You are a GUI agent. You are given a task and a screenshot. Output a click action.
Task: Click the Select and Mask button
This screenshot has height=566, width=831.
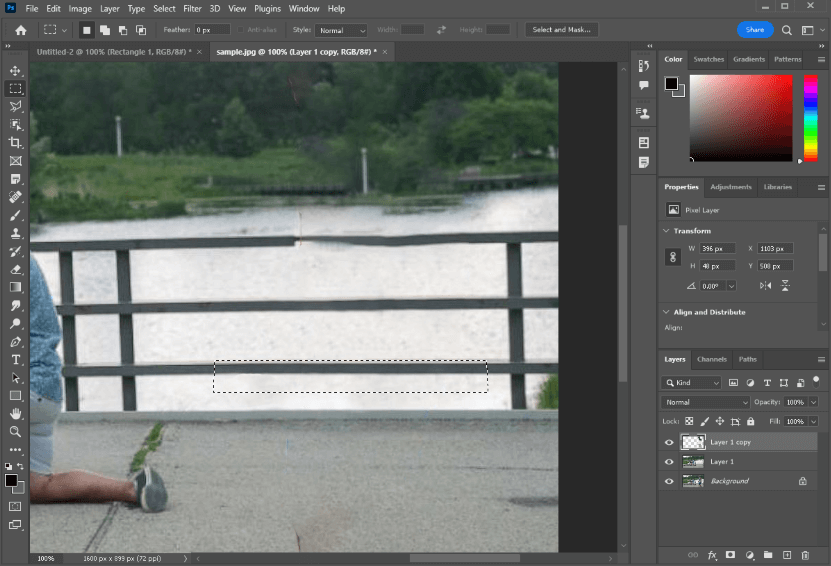pyautogui.click(x=562, y=30)
